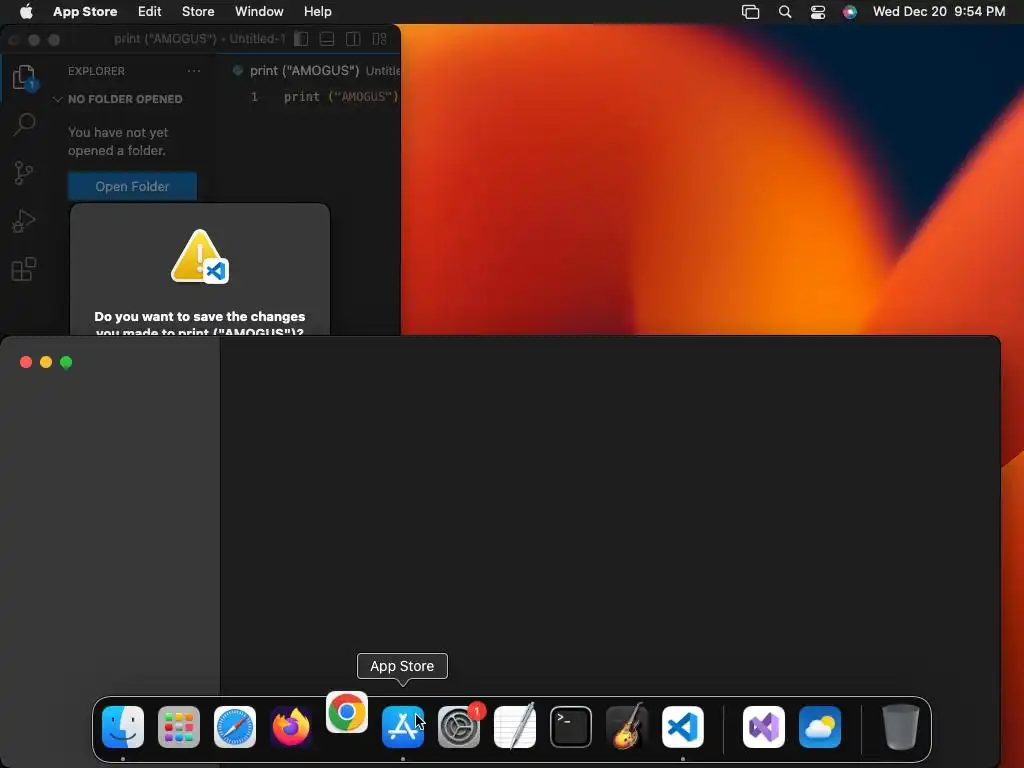
Task: Zoom the App Store window with green button
Action: (x=66, y=362)
